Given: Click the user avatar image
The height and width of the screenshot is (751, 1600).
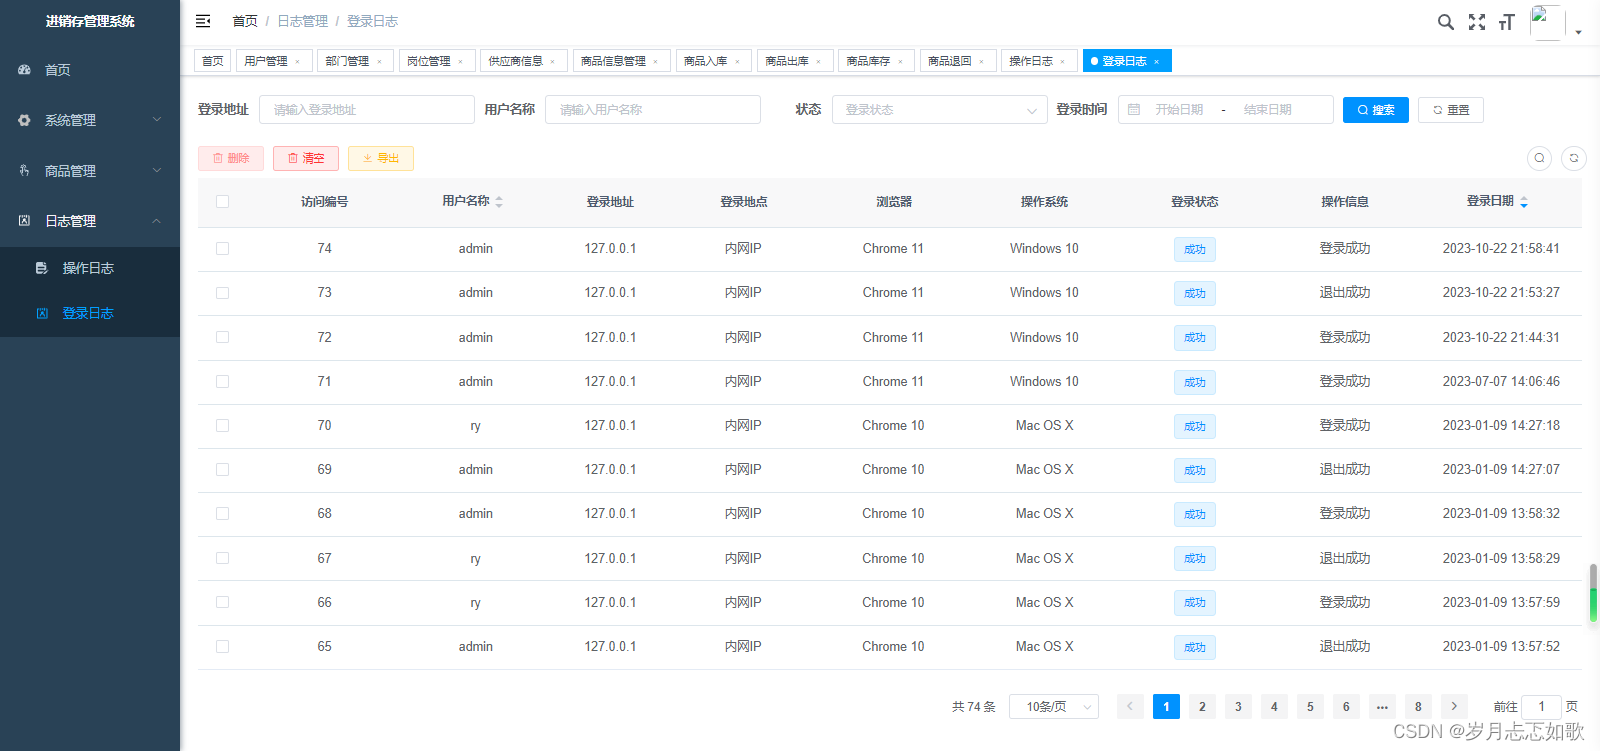Looking at the screenshot, I should click(1547, 23).
